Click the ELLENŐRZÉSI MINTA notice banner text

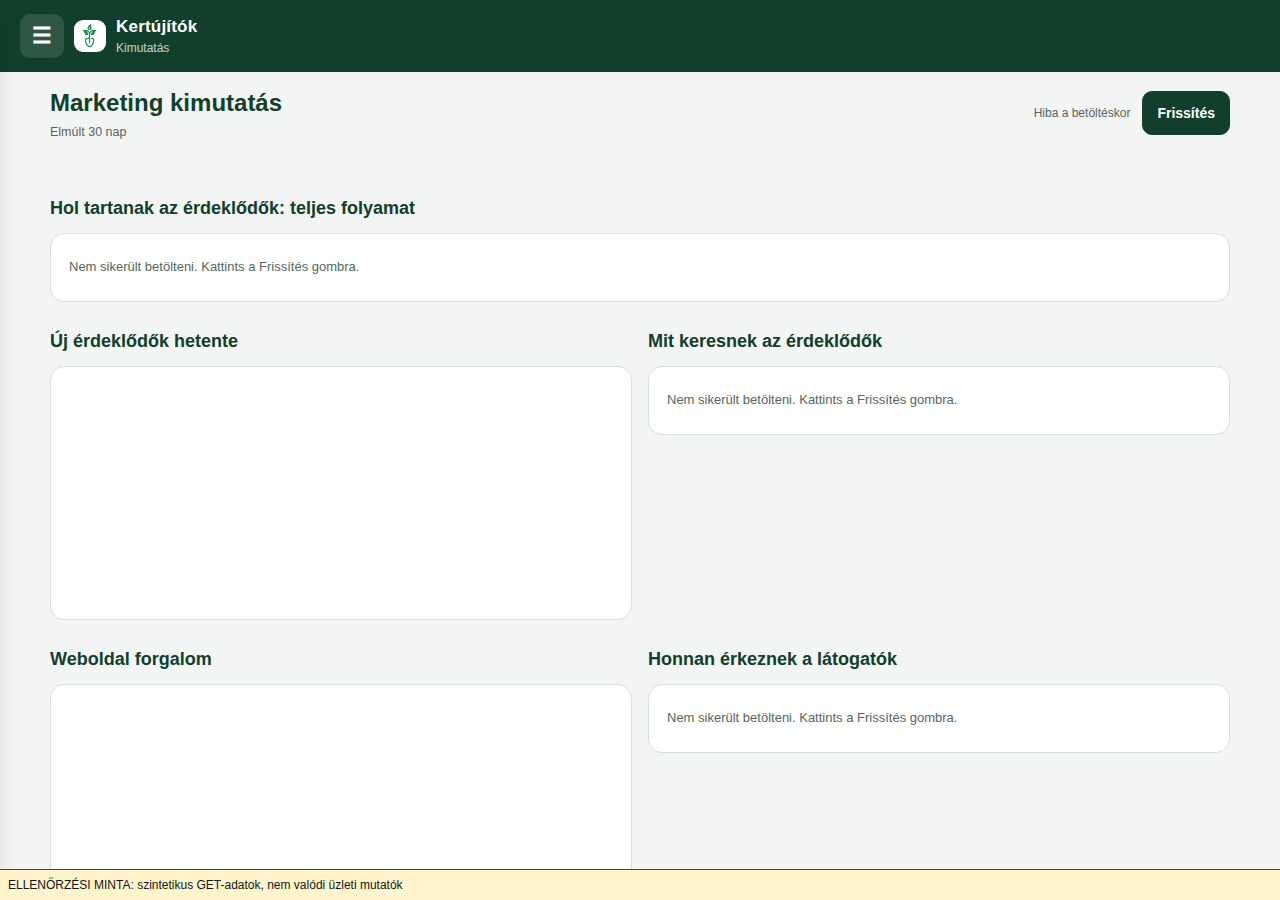(205, 885)
